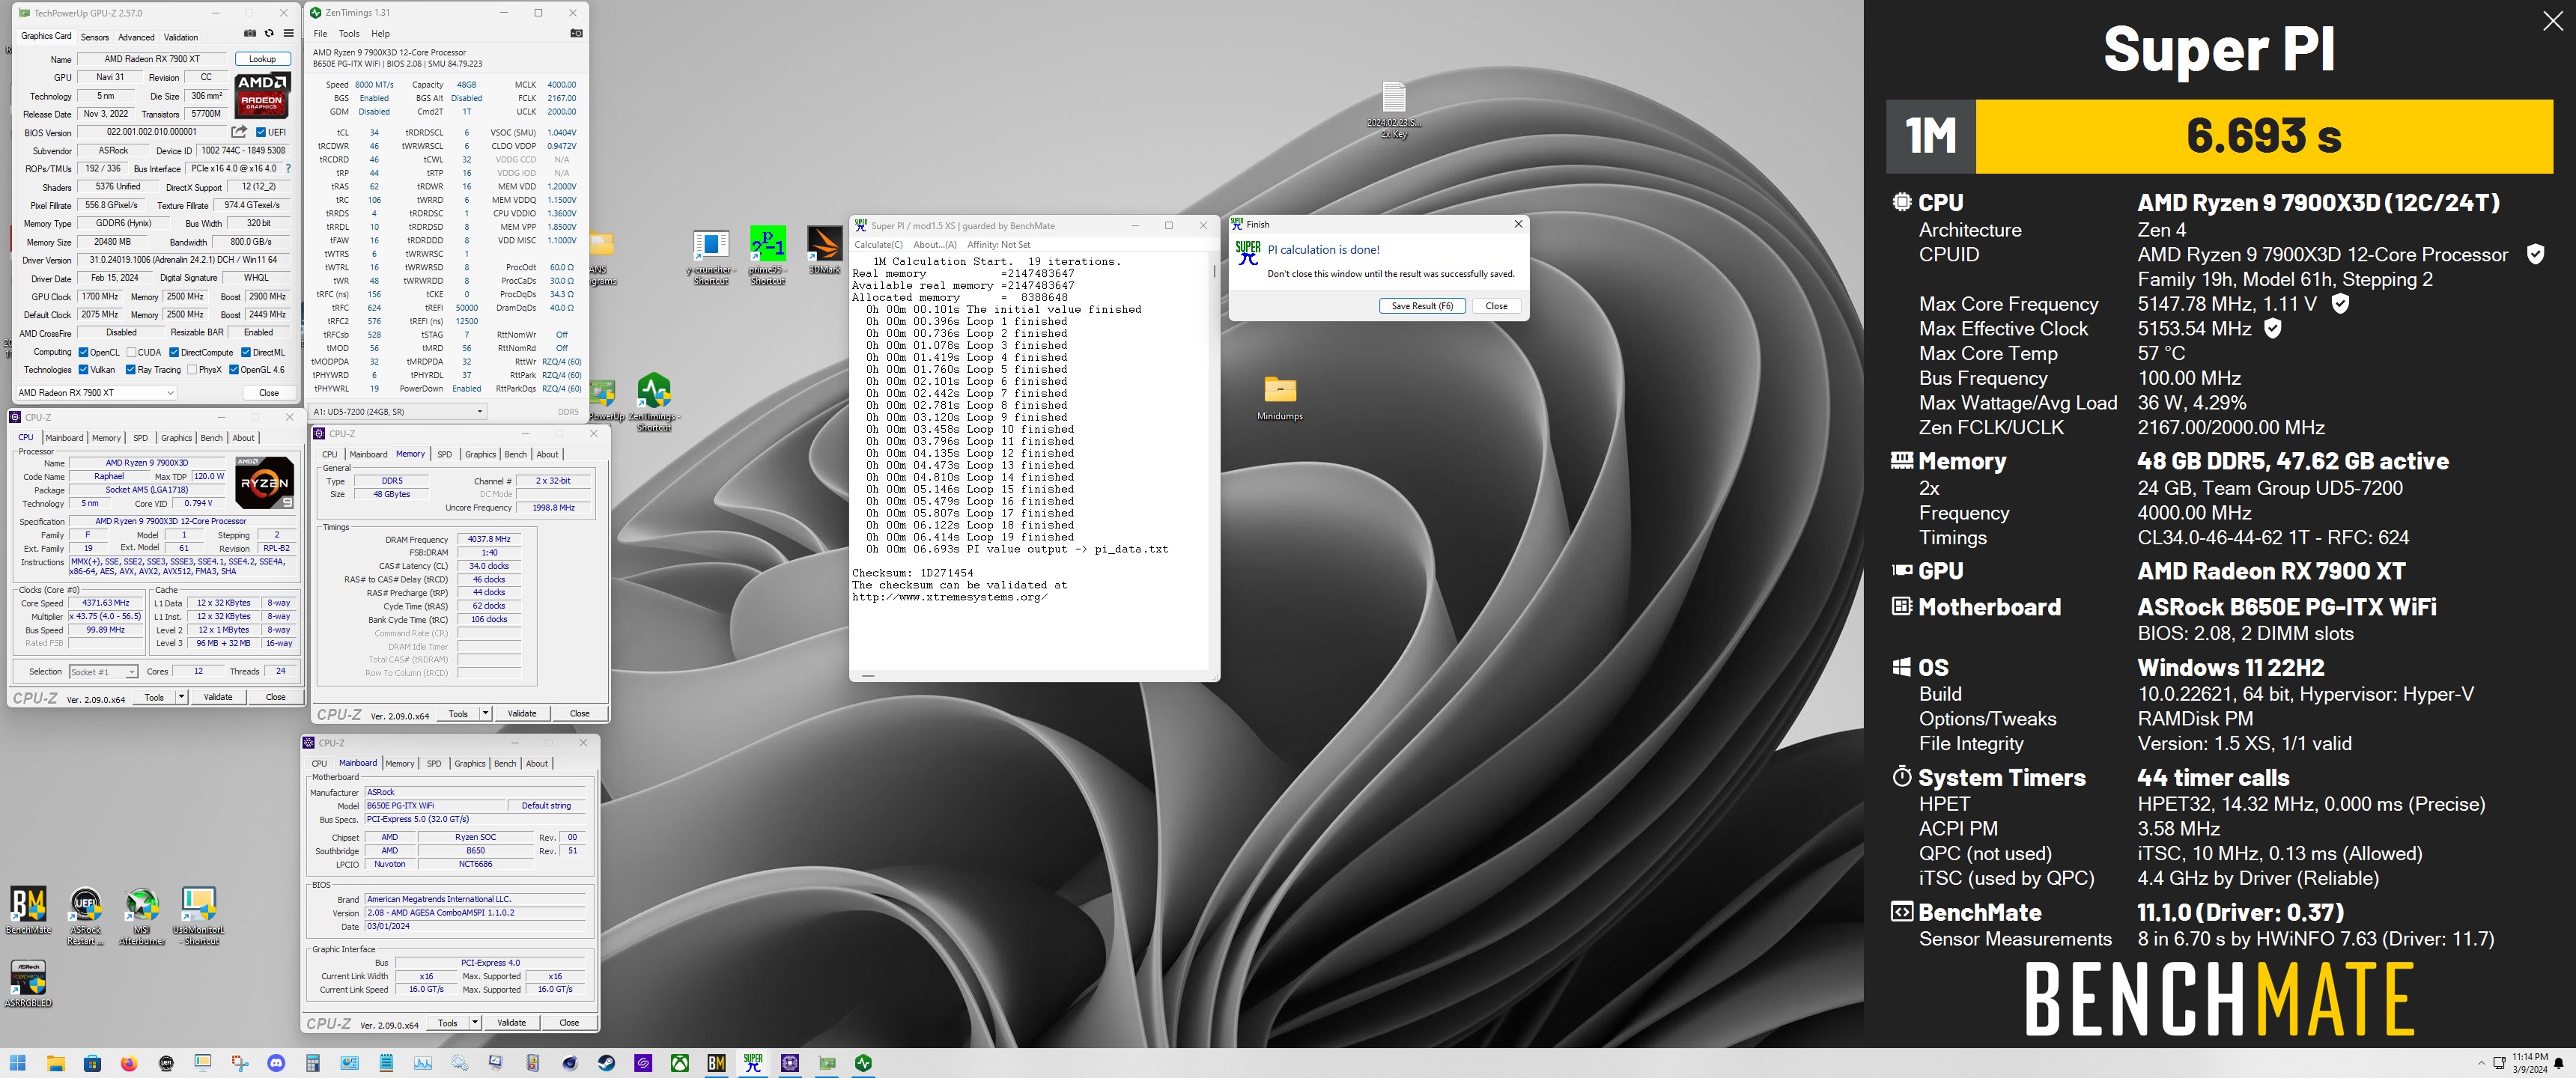Select Bench tab in CPU-Z Mainboard window
The height and width of the screenshot is (1078, 2576).
click(505, 763)
